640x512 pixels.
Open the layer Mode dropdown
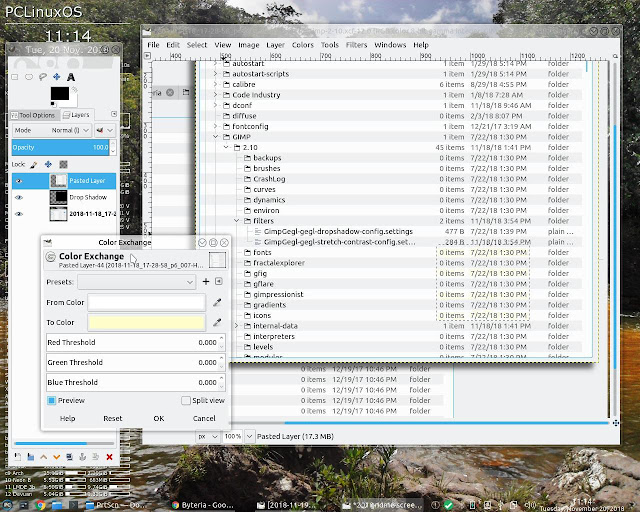click(x=51, y=130)
